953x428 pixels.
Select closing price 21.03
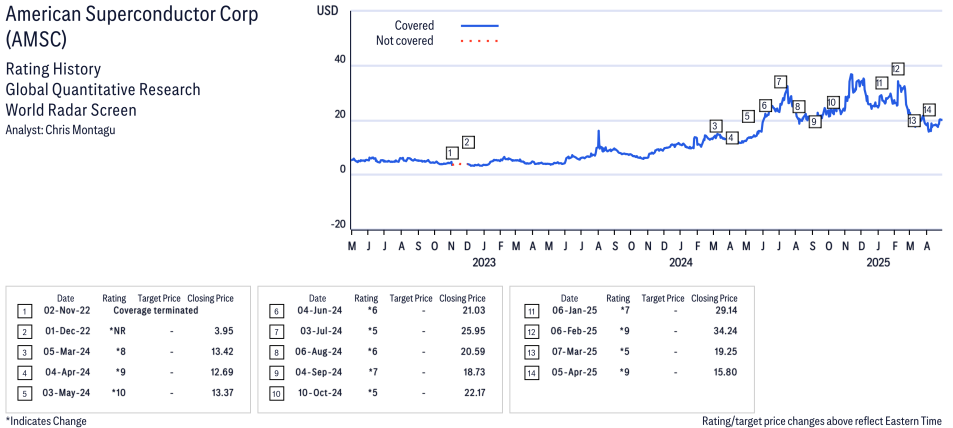click(x=473, y=311)
